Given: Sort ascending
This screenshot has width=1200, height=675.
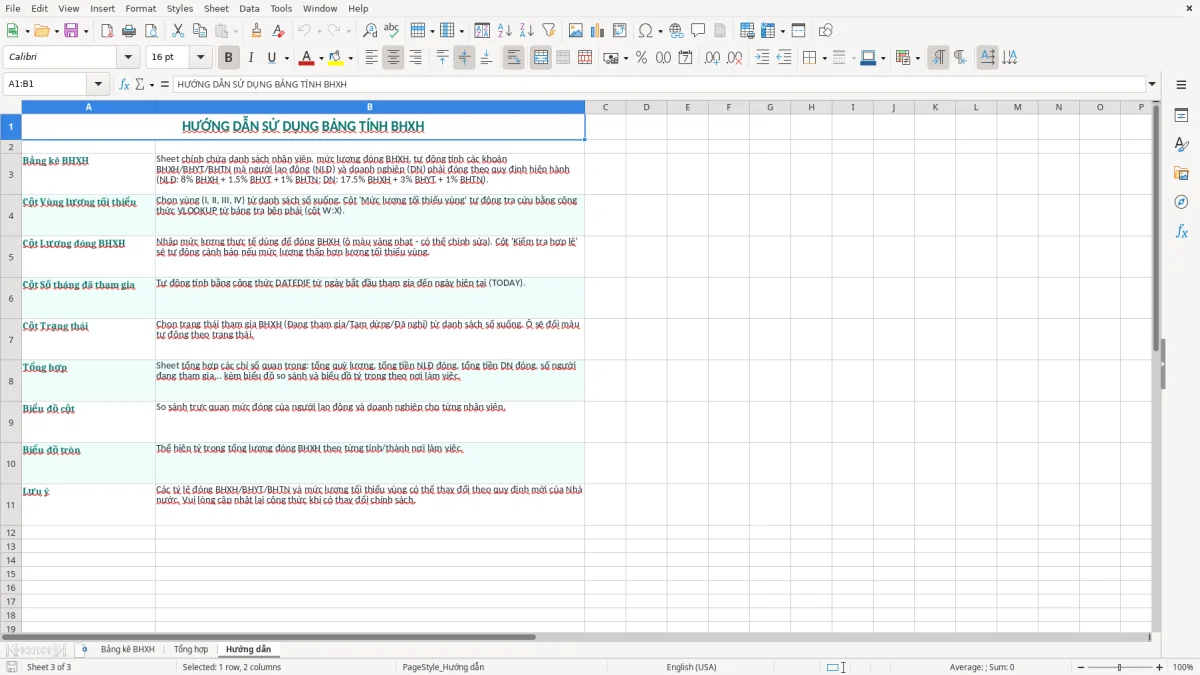Looking at the screenshot, I should (x=505, y=31).
